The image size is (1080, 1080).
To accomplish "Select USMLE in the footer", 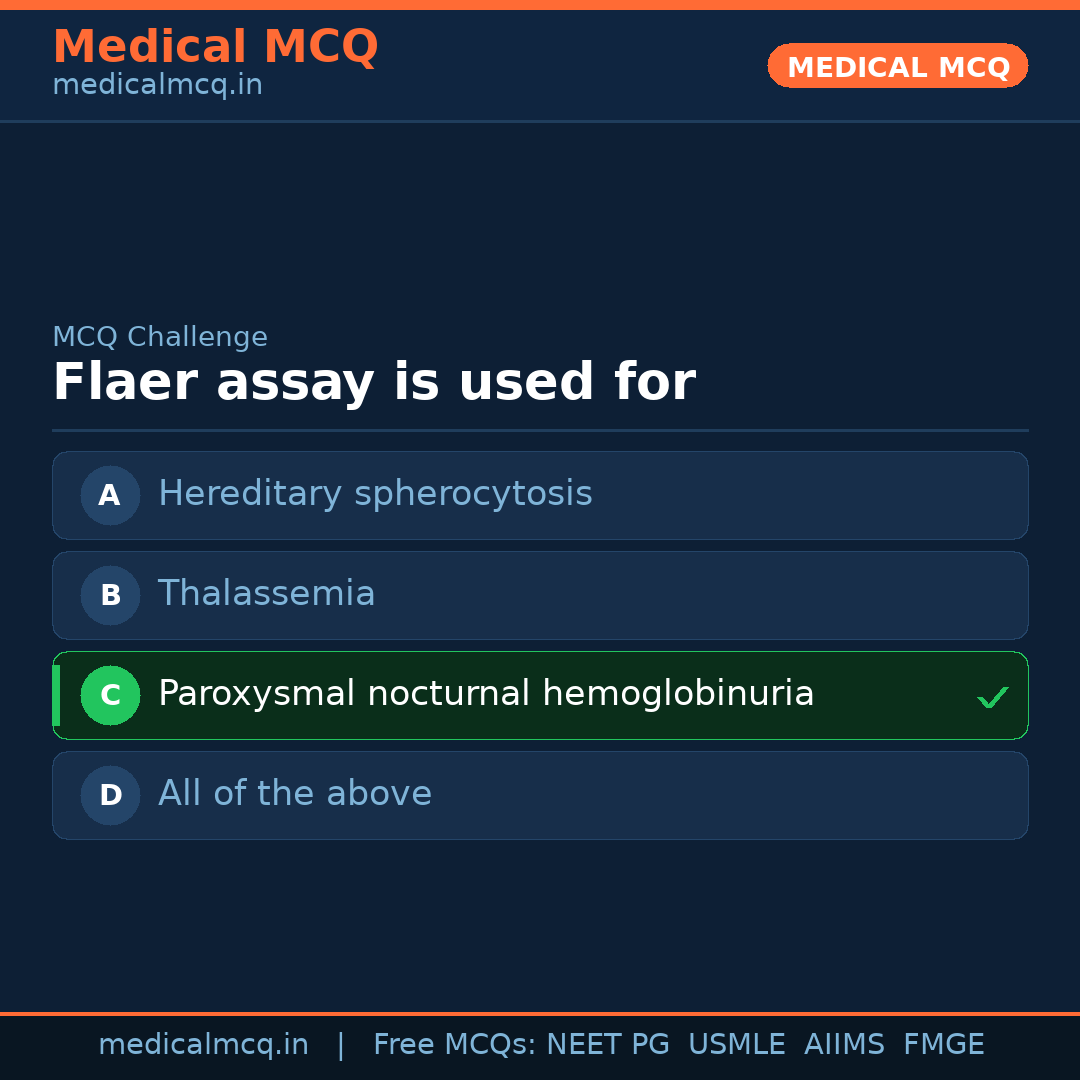I will coord(736,1045).
